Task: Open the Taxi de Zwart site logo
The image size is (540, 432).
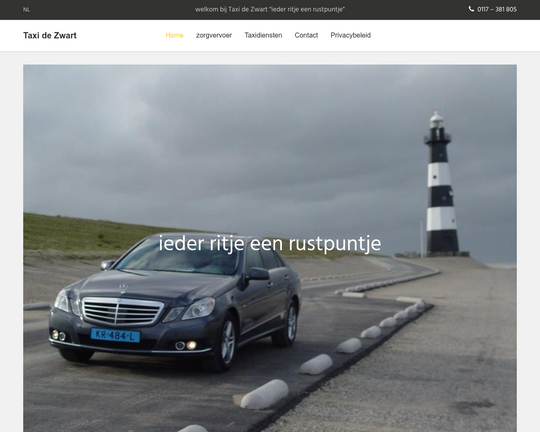Action: pos(50,35)
